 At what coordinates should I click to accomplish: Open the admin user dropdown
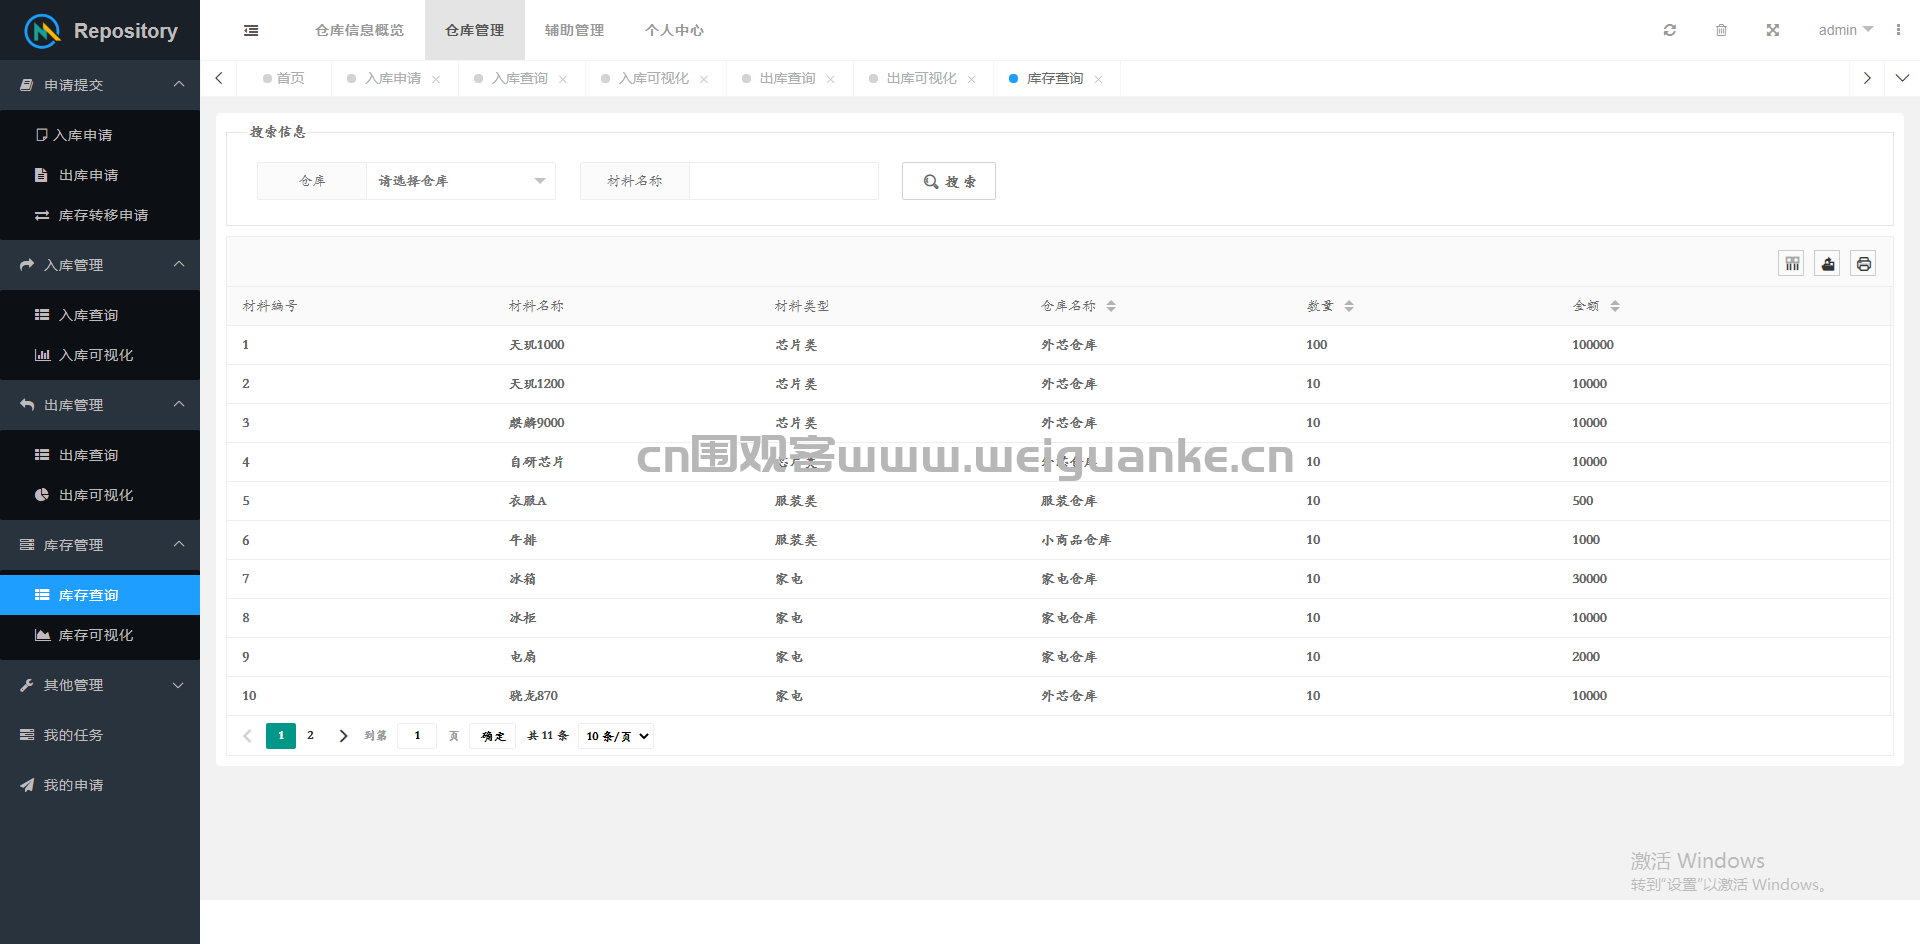(1845, 30)
